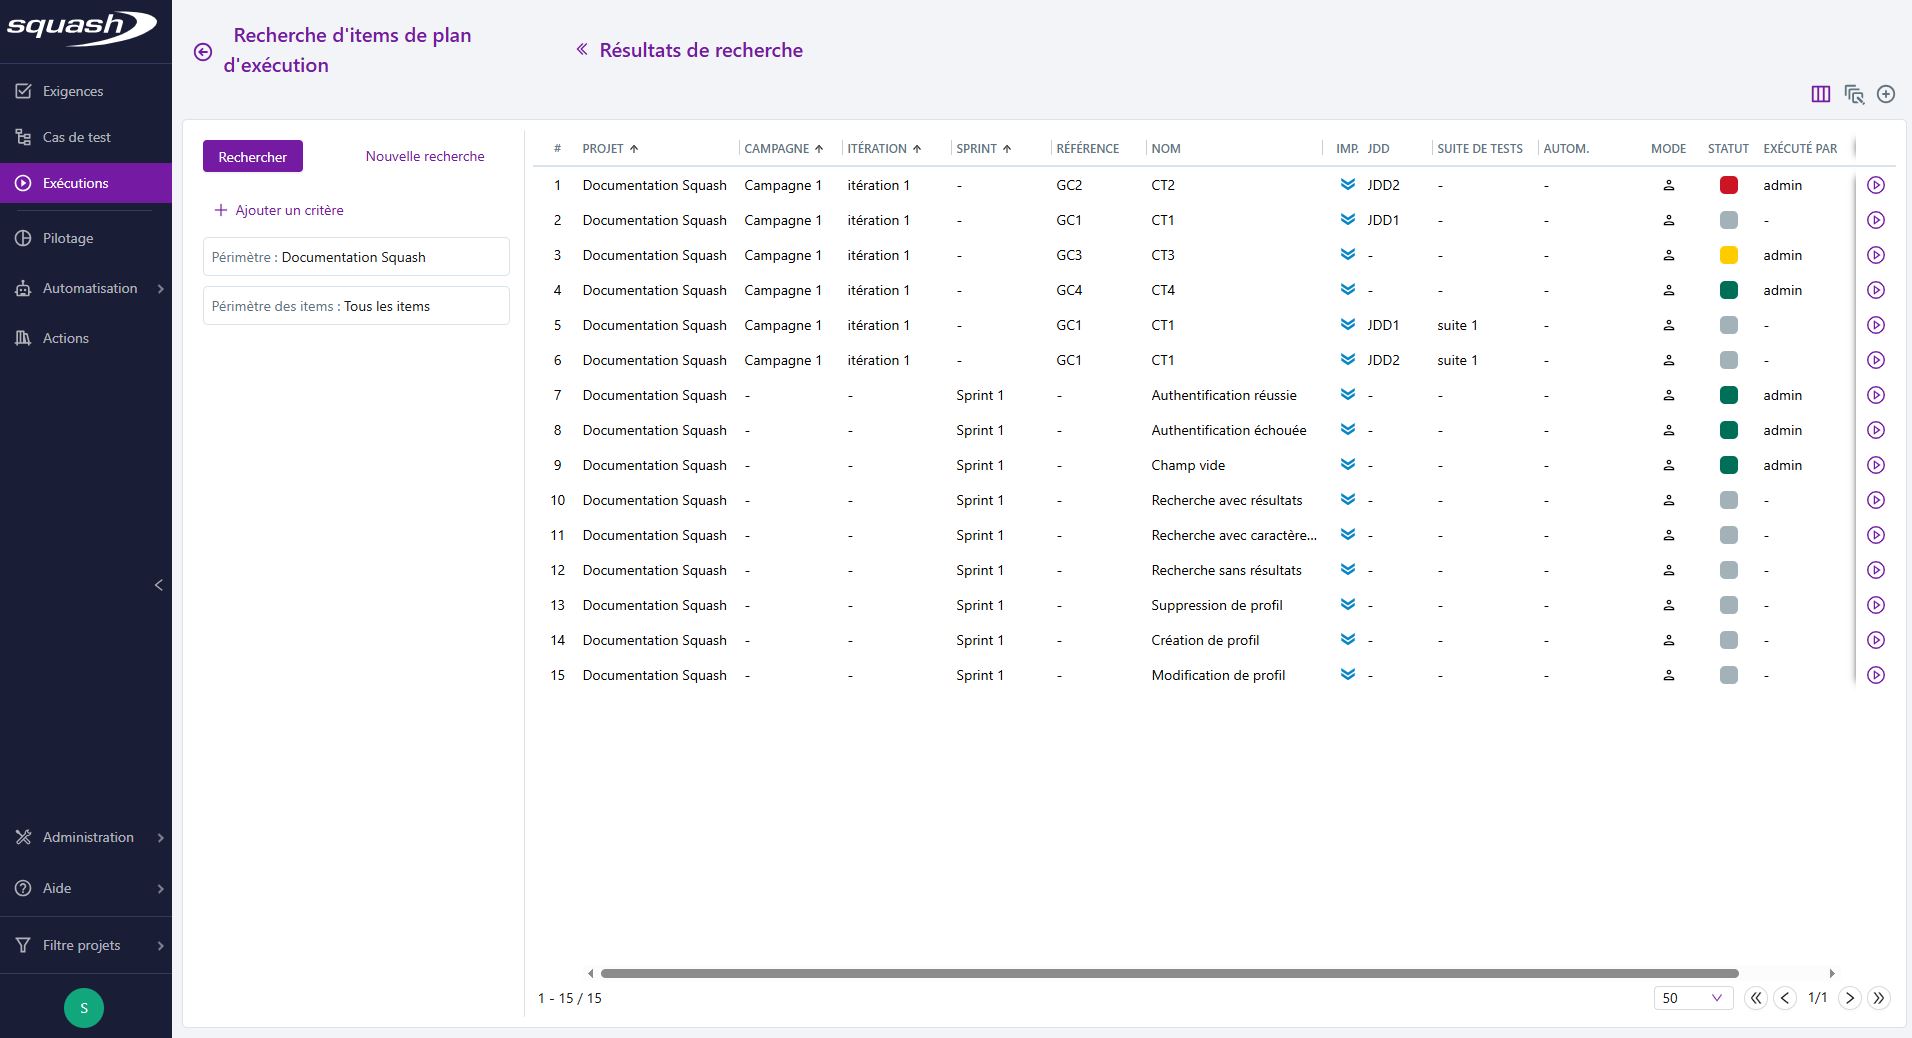Click the back arrow beside the search title

coord(203,52)
